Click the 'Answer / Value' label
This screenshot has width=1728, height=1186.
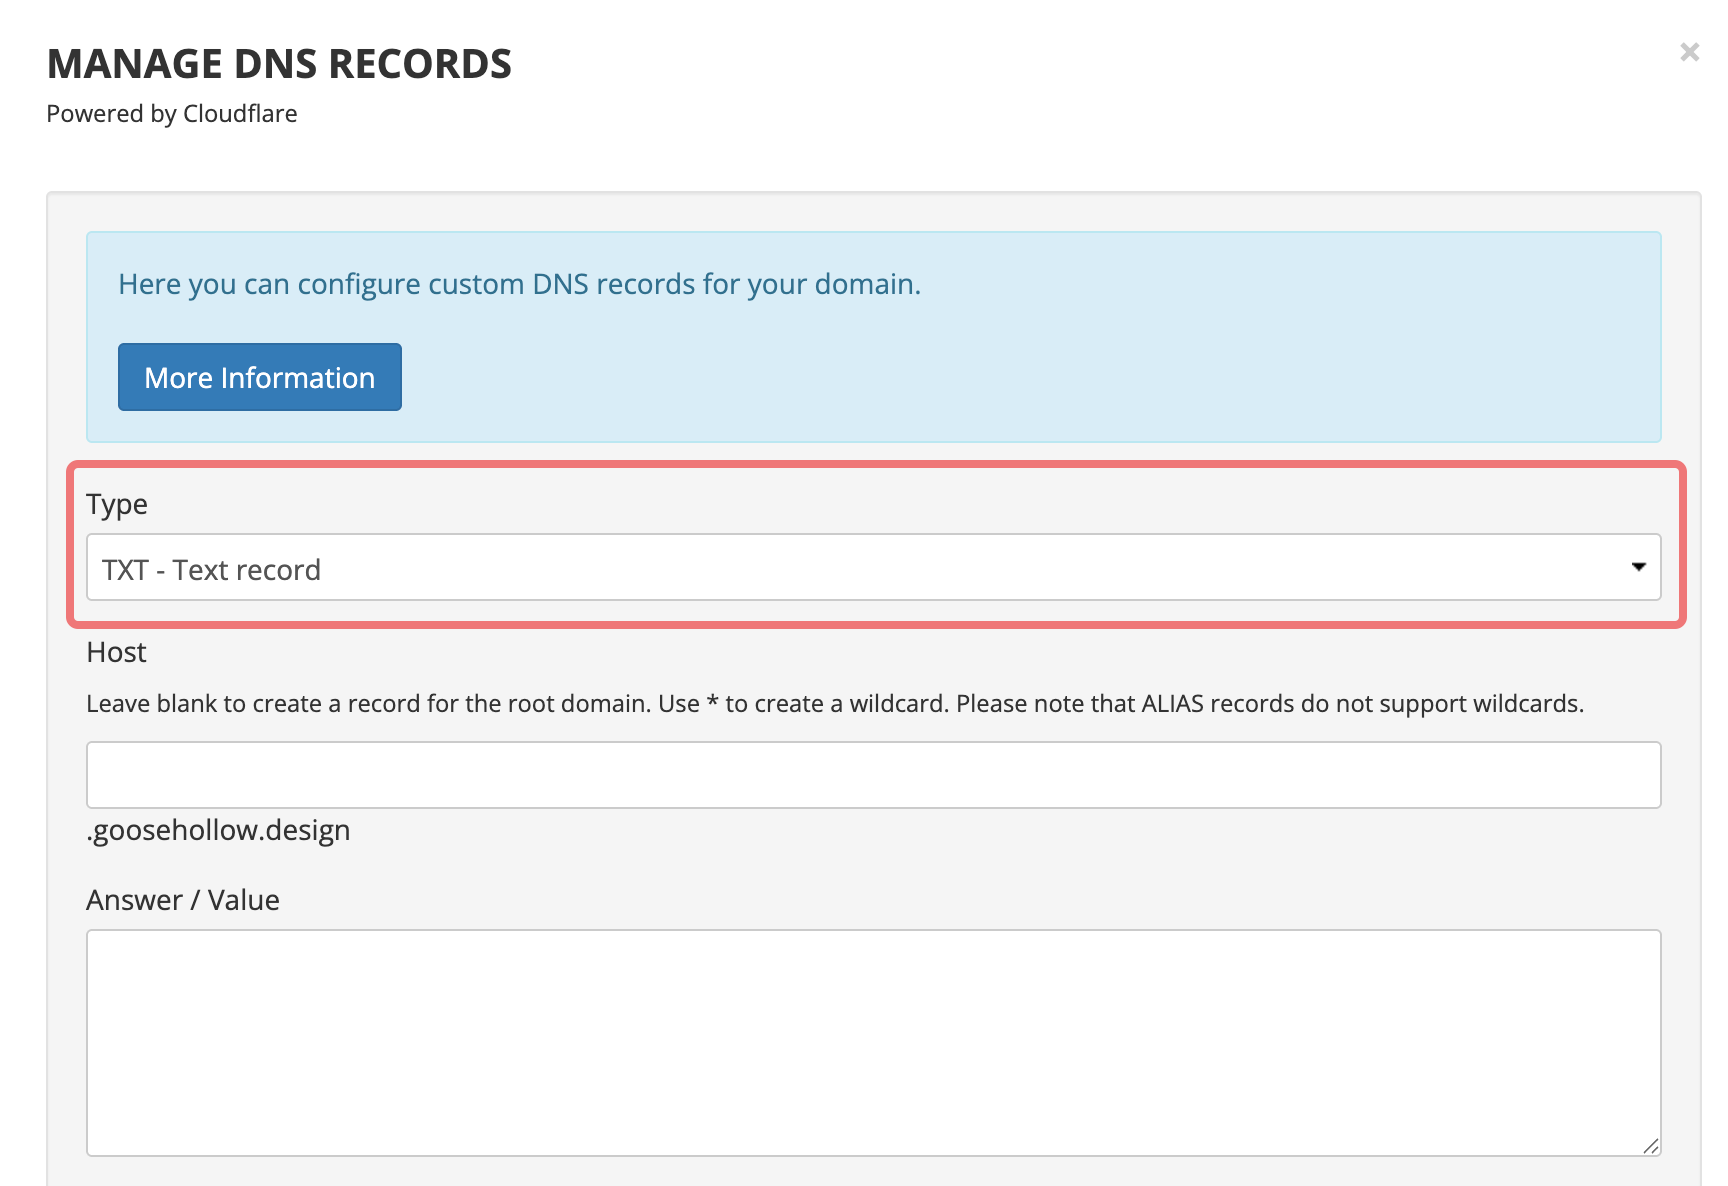pyautogui.click(x=183, y=900)
